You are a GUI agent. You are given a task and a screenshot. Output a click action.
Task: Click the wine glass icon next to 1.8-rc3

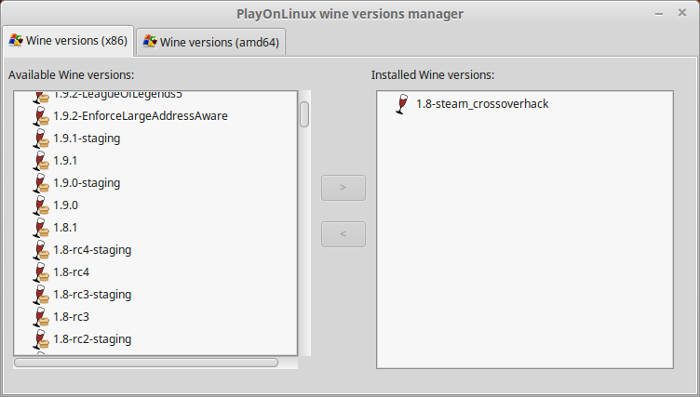41,317
